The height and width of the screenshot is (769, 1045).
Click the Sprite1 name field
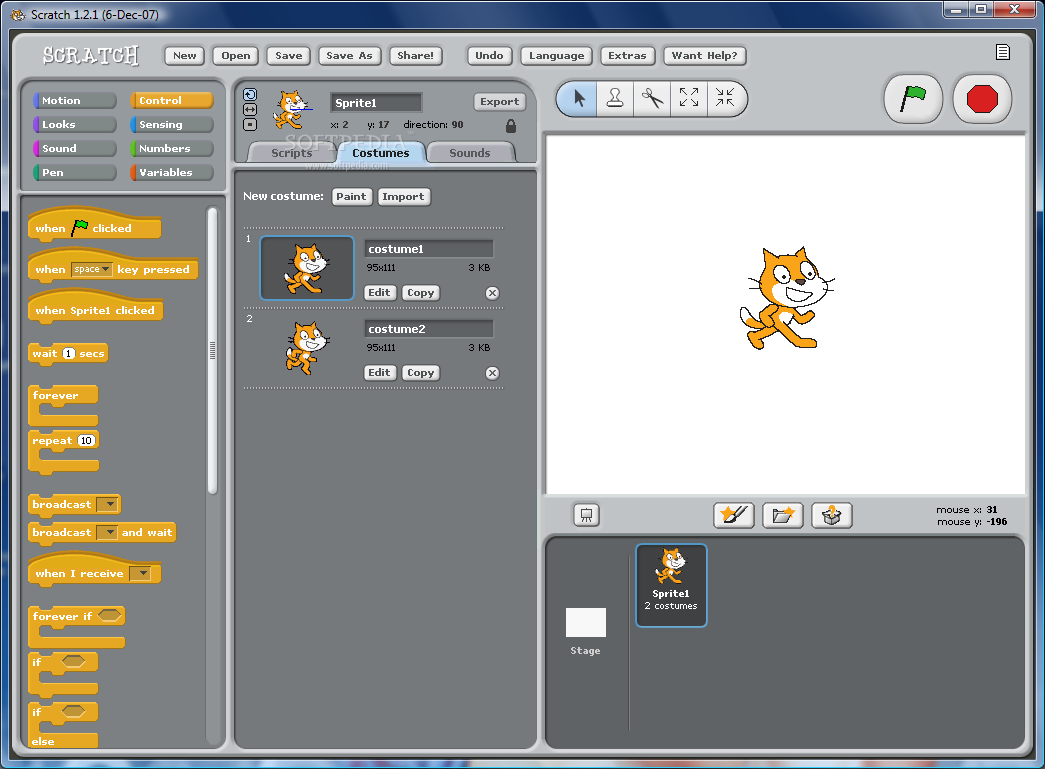point(376,103)
